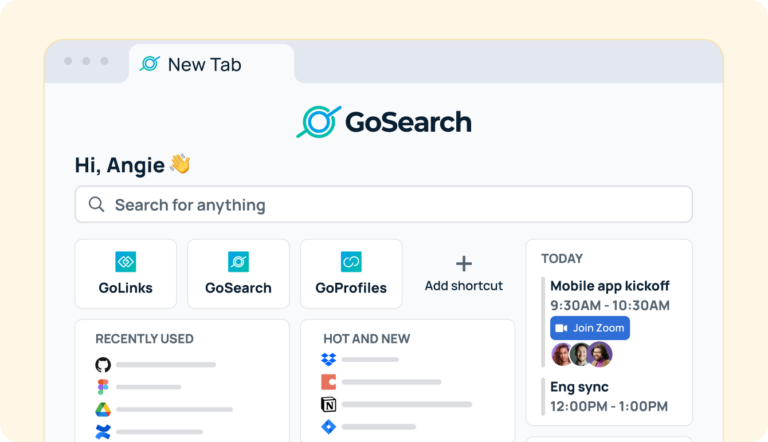
Task: Launch the GoSearch shortcut tile
Action: pos(238,273)
